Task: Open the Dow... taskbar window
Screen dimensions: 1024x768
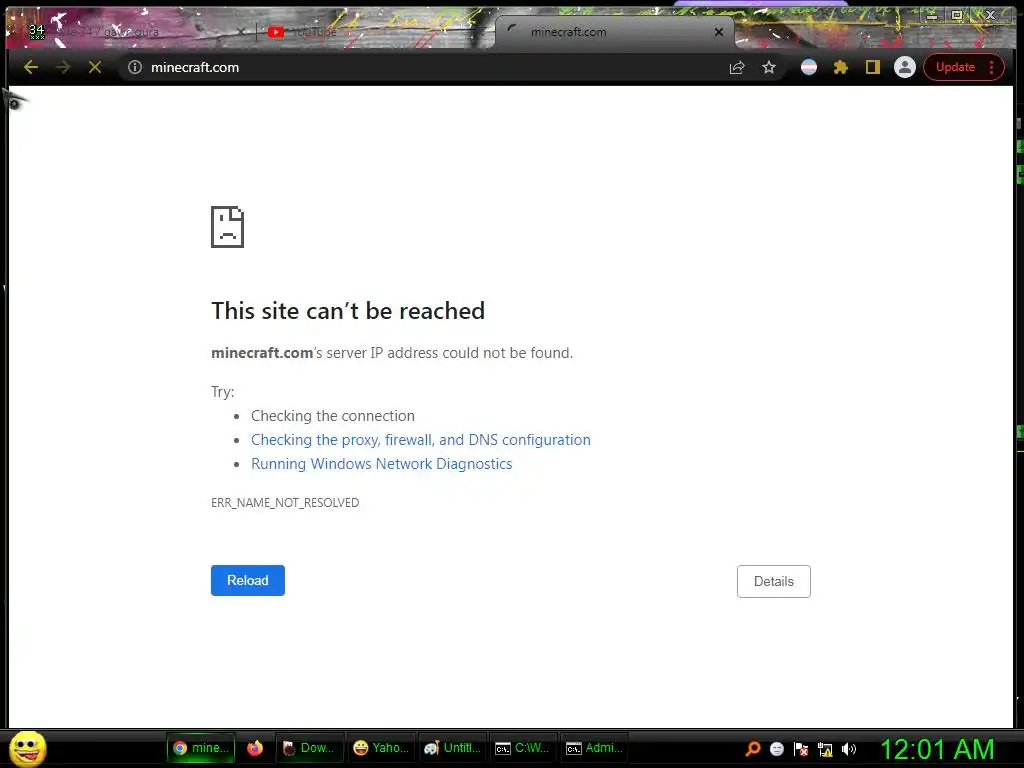Action: 310,748
